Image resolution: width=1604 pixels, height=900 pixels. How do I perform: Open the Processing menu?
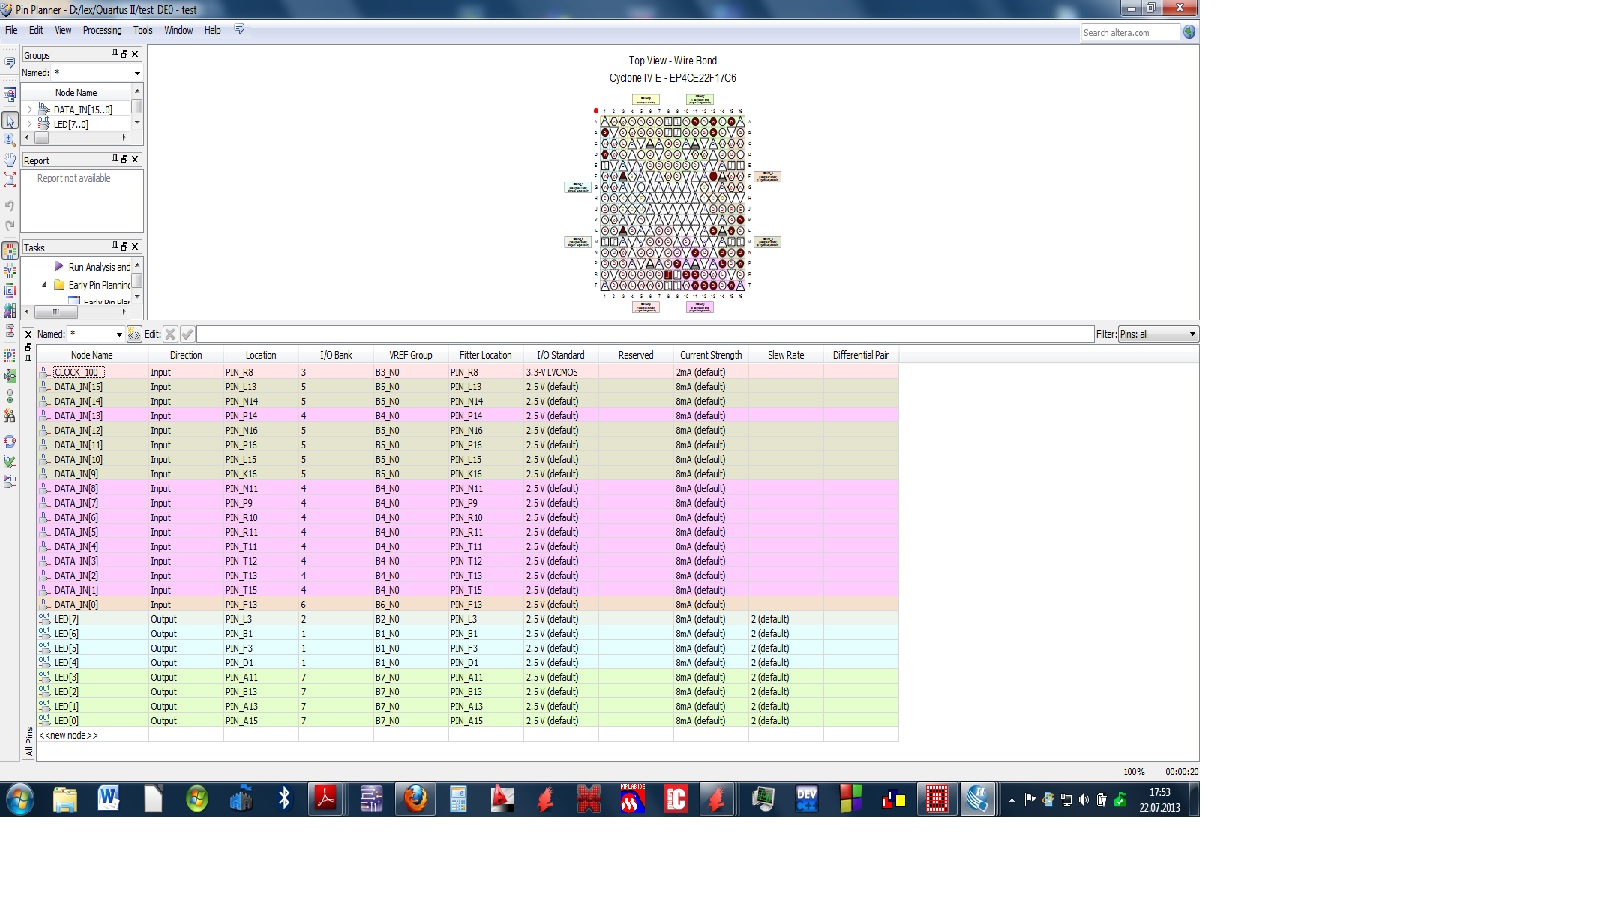click(x=102, y=30)
